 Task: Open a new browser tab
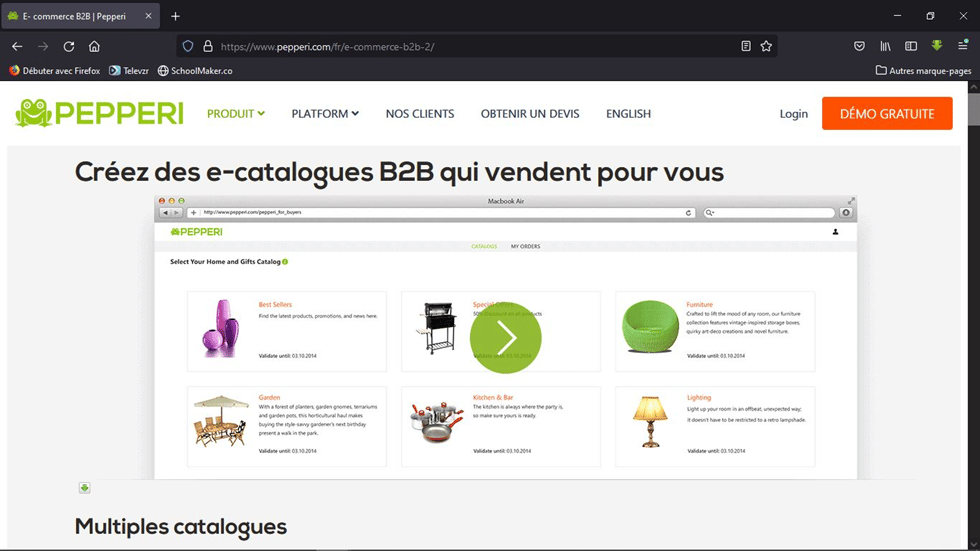[176, 16]
